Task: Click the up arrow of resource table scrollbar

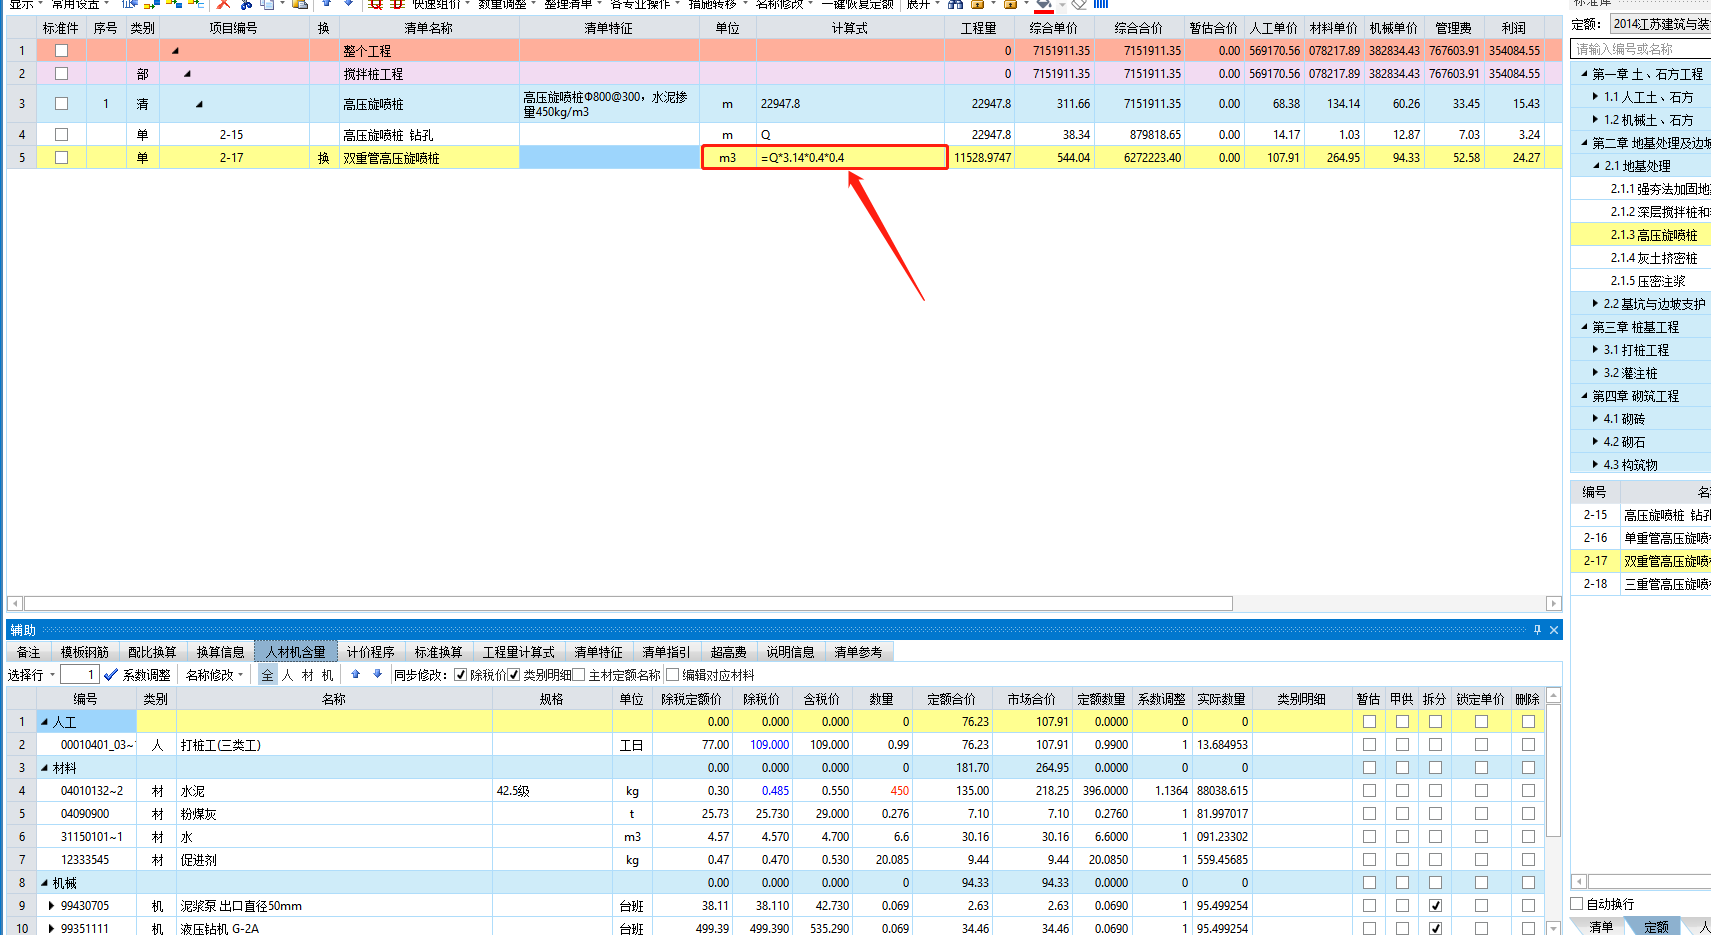Action: 1553,695
